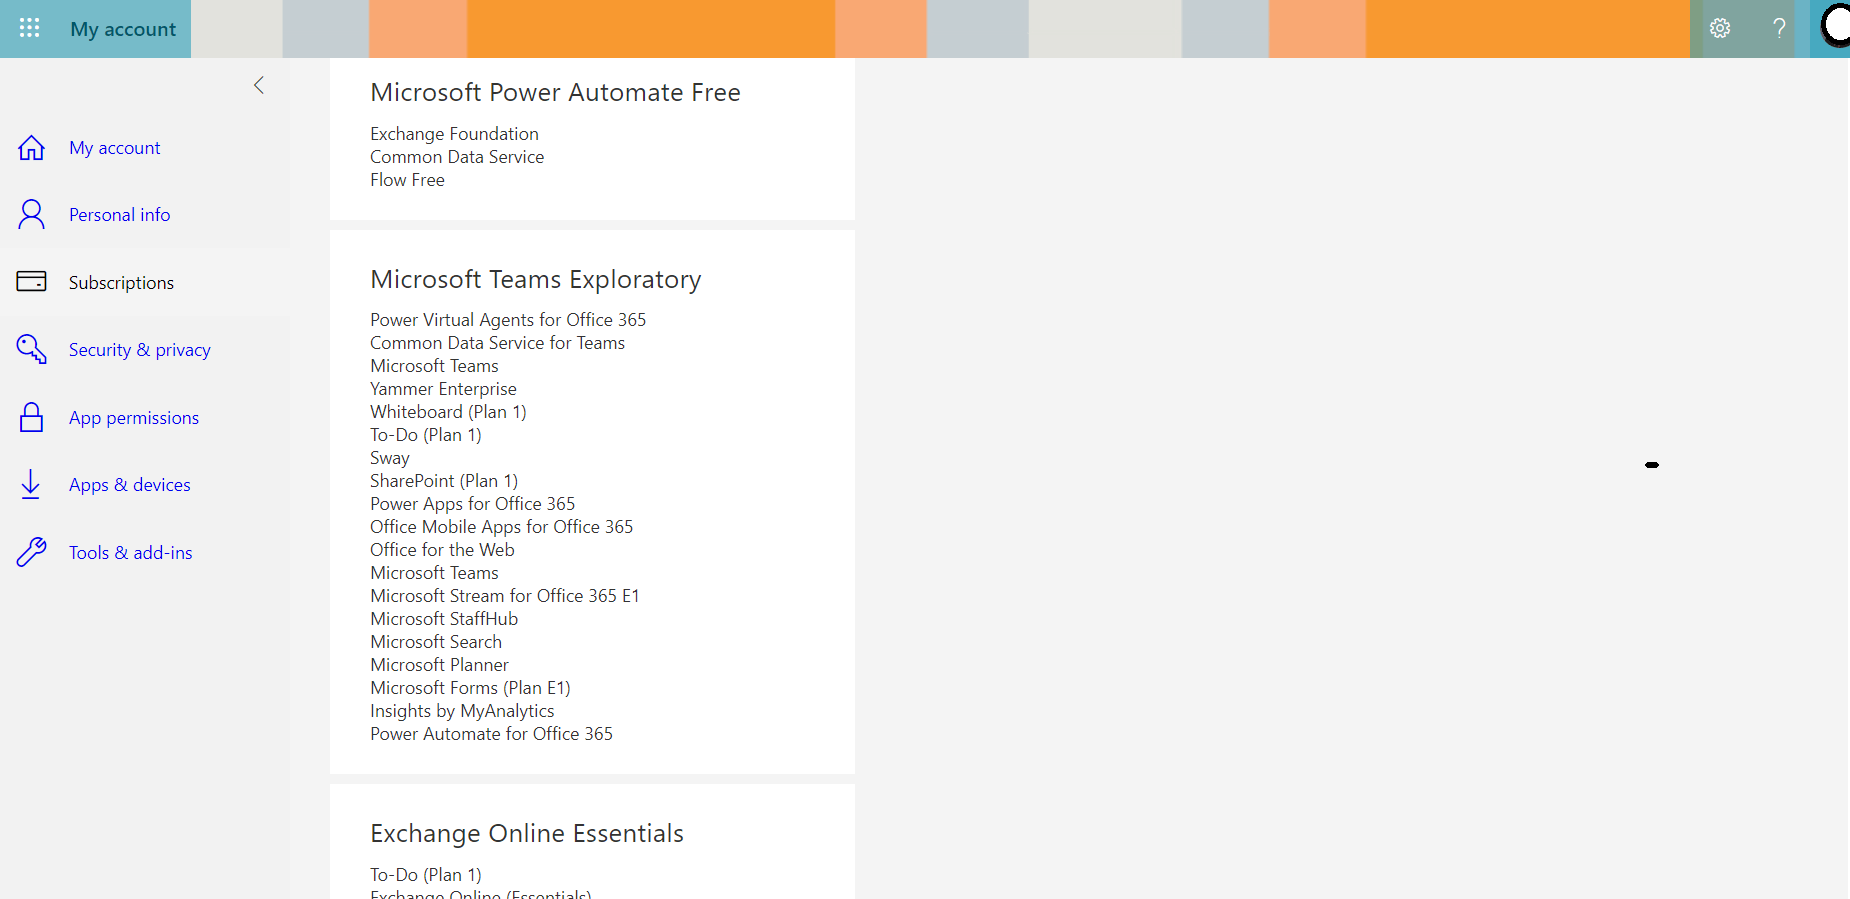Open App permissions page
1850x899 pixels.
134,418
